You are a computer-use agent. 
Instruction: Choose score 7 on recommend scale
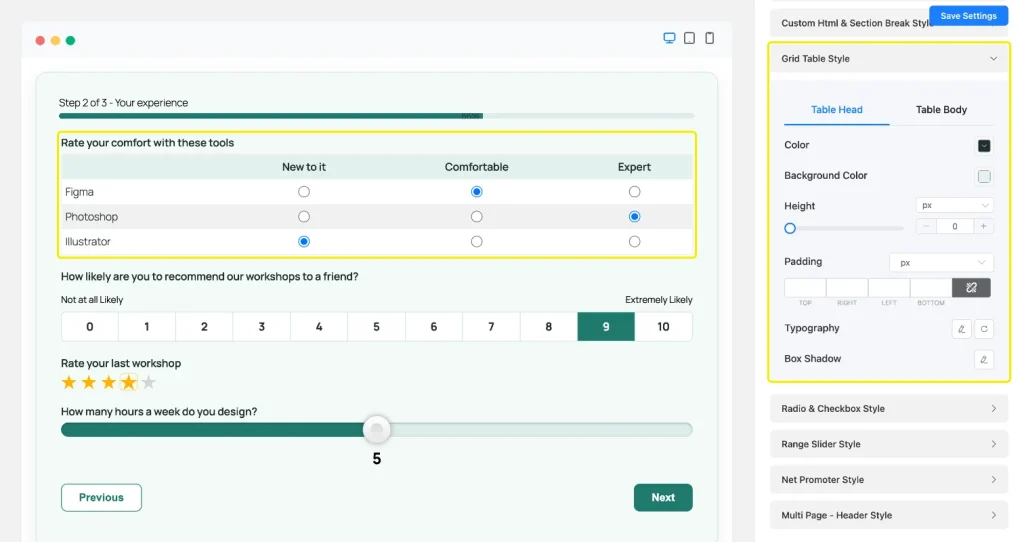point(491,327)
